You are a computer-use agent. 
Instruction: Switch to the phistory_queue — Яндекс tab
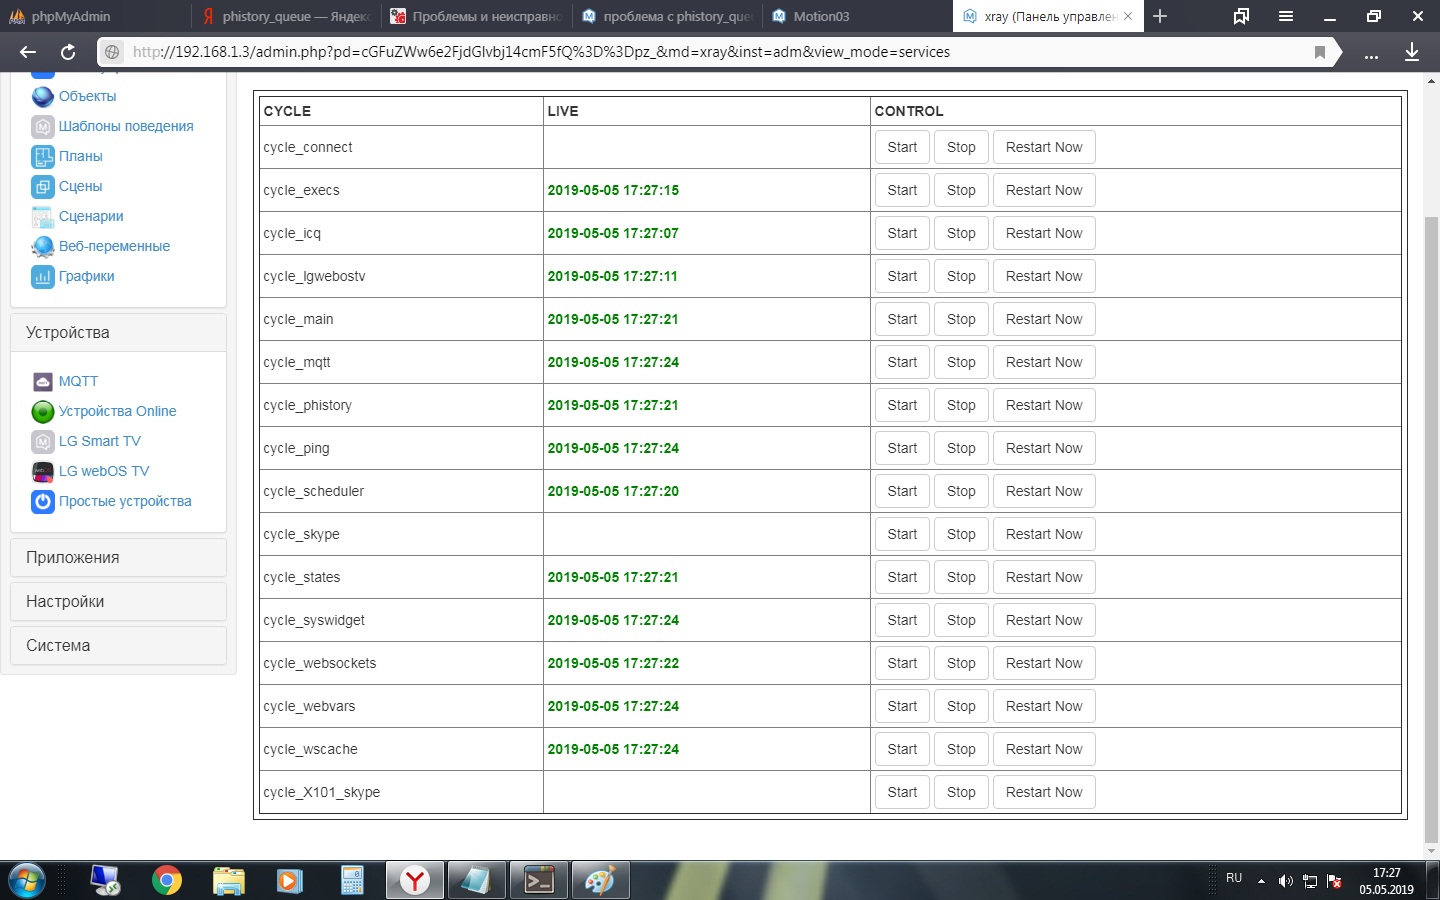point(286,16)
